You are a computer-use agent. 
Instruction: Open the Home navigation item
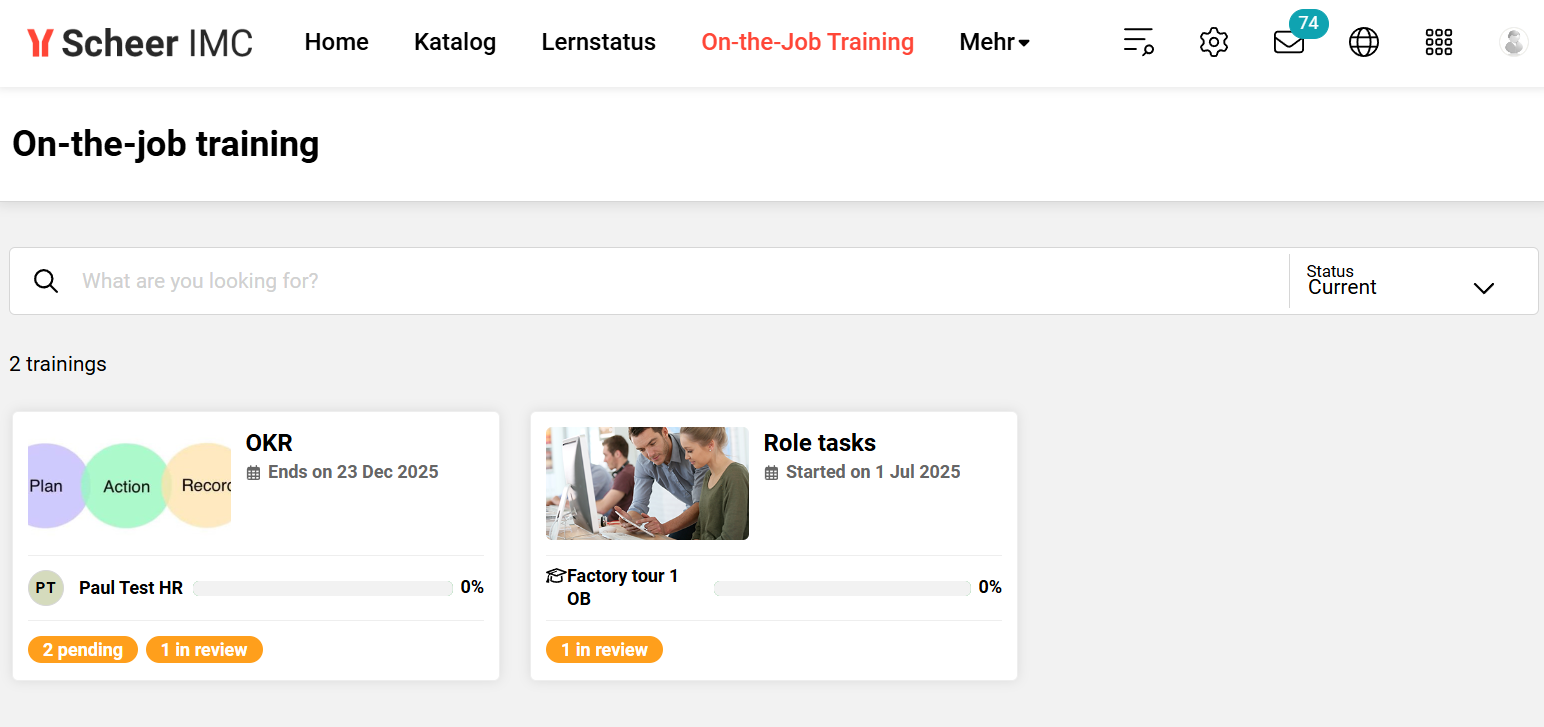[336, 42]
